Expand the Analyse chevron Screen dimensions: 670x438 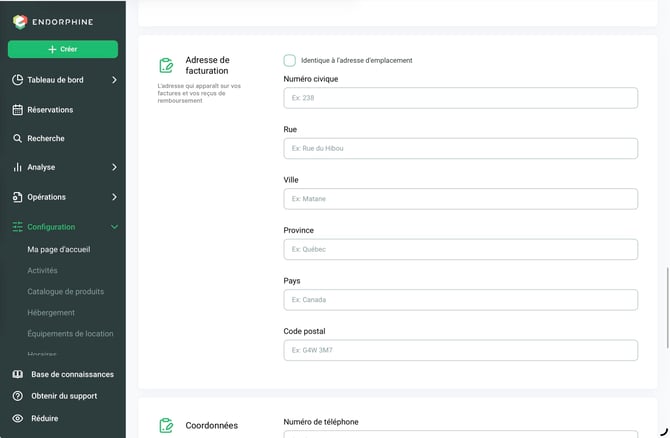pyautogui.click(x=114, y=167)
